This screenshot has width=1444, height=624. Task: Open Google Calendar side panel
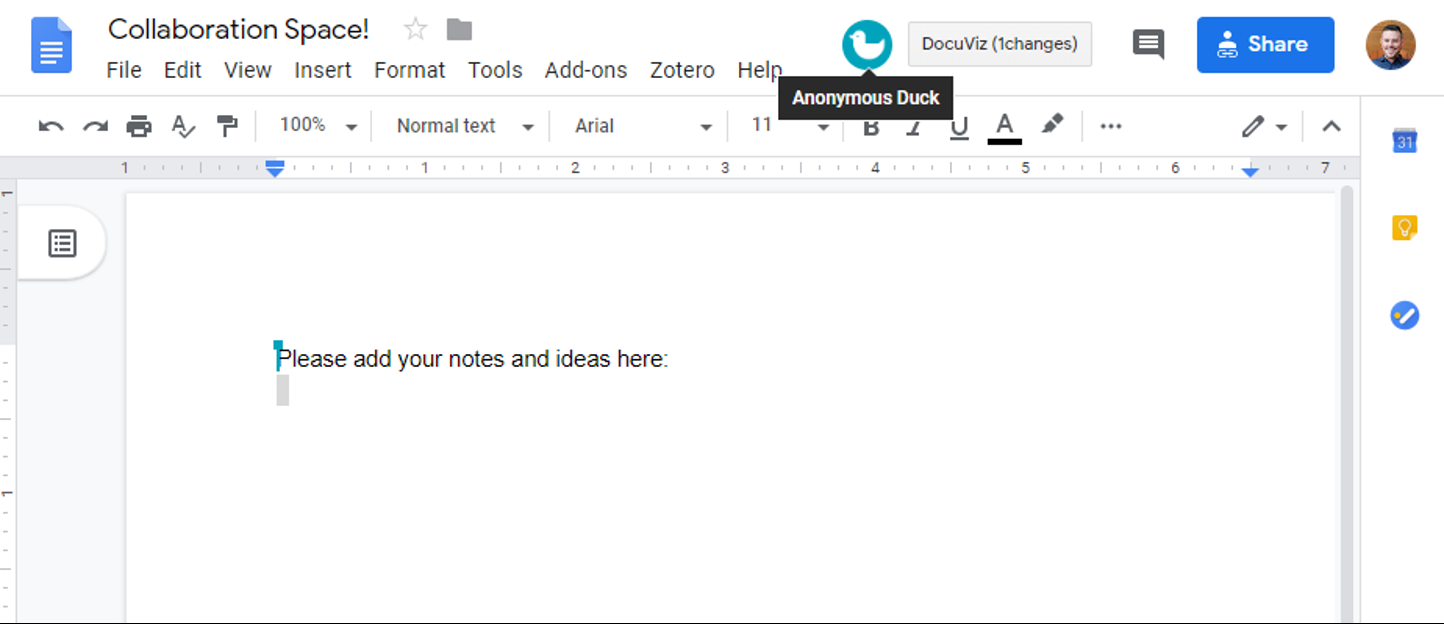point(1405,141)
